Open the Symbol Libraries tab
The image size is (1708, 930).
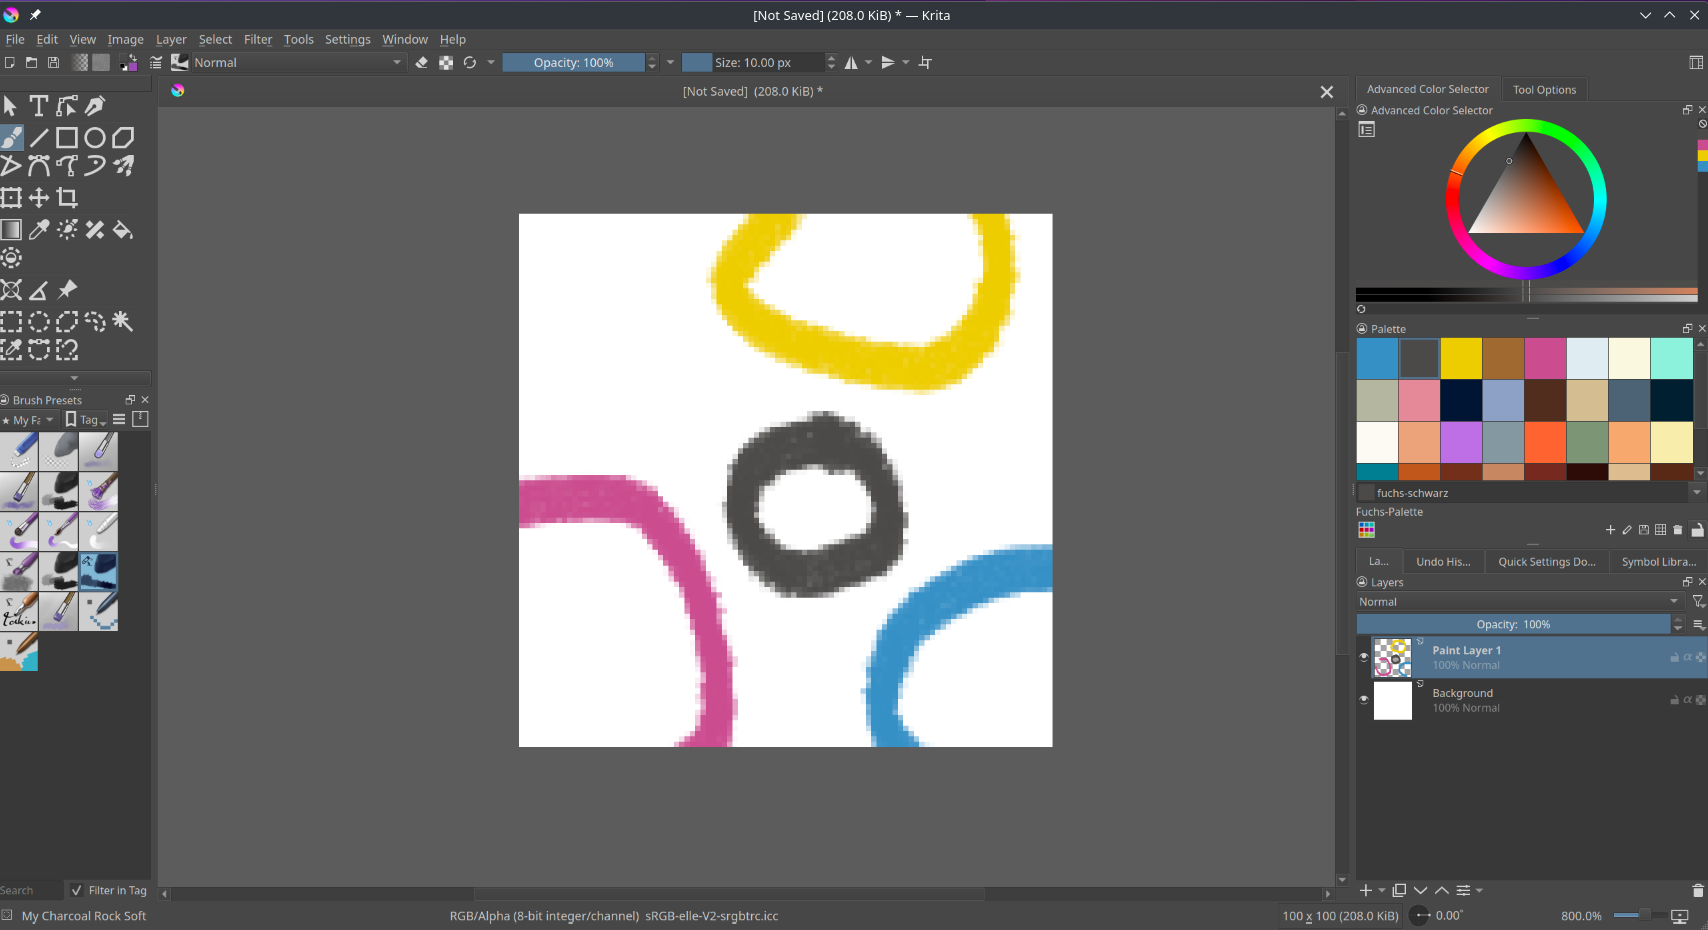click(1658, 562)
